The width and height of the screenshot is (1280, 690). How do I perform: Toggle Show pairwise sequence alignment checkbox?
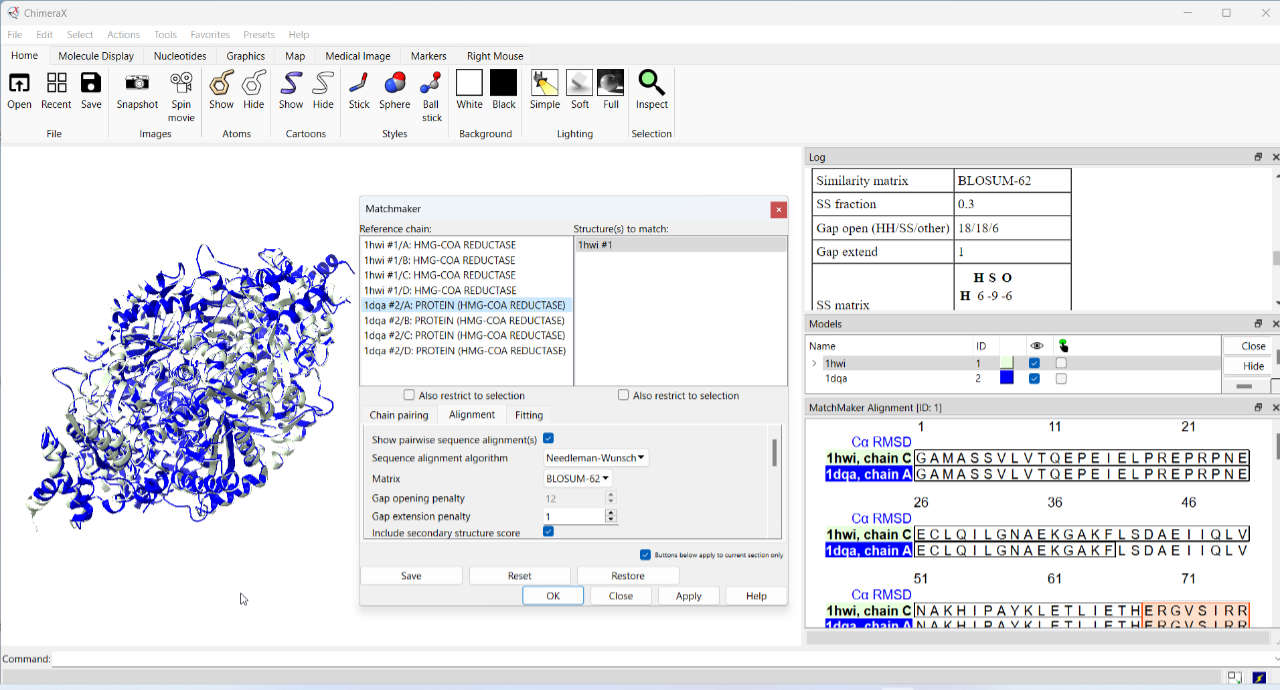pos(548,439)
